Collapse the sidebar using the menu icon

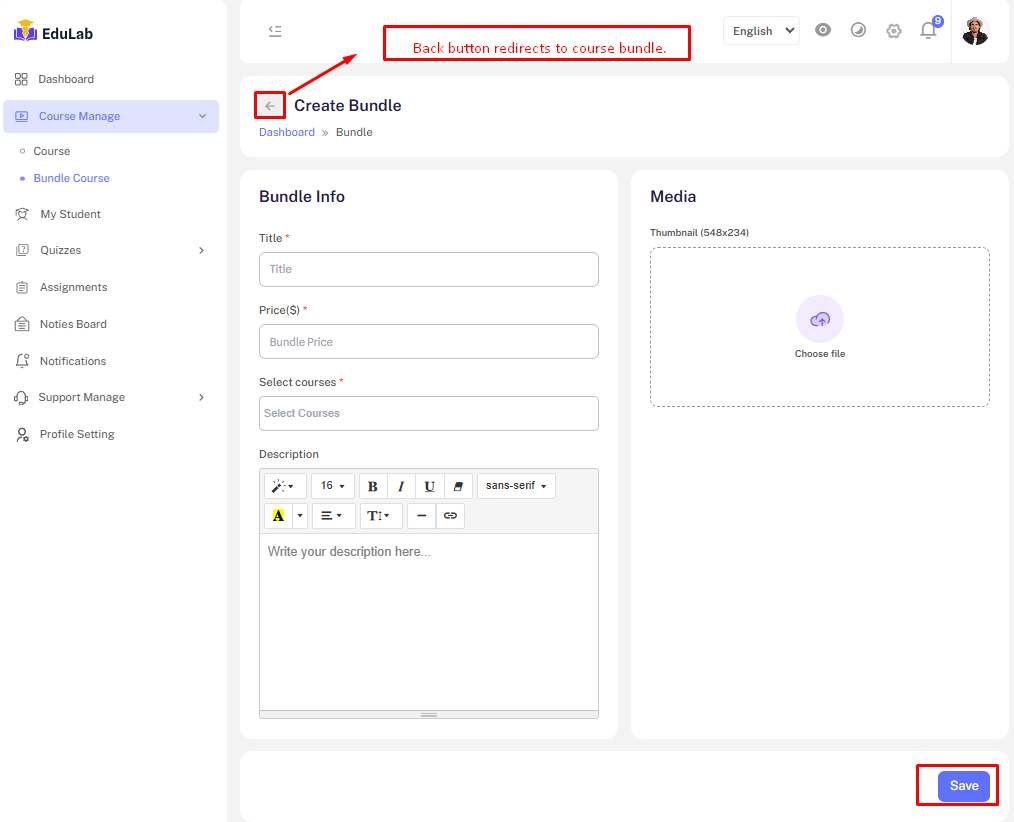pos(275,31)
